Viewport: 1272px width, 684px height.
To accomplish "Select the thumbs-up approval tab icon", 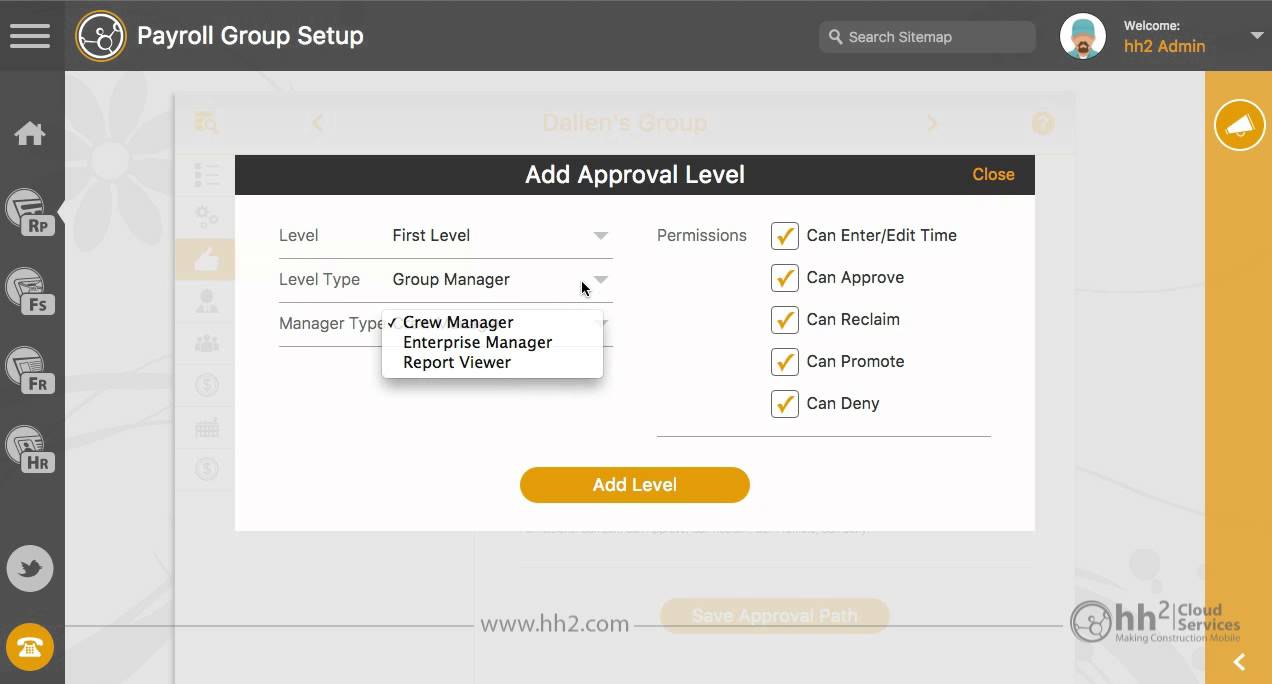I will click(206, 259).
